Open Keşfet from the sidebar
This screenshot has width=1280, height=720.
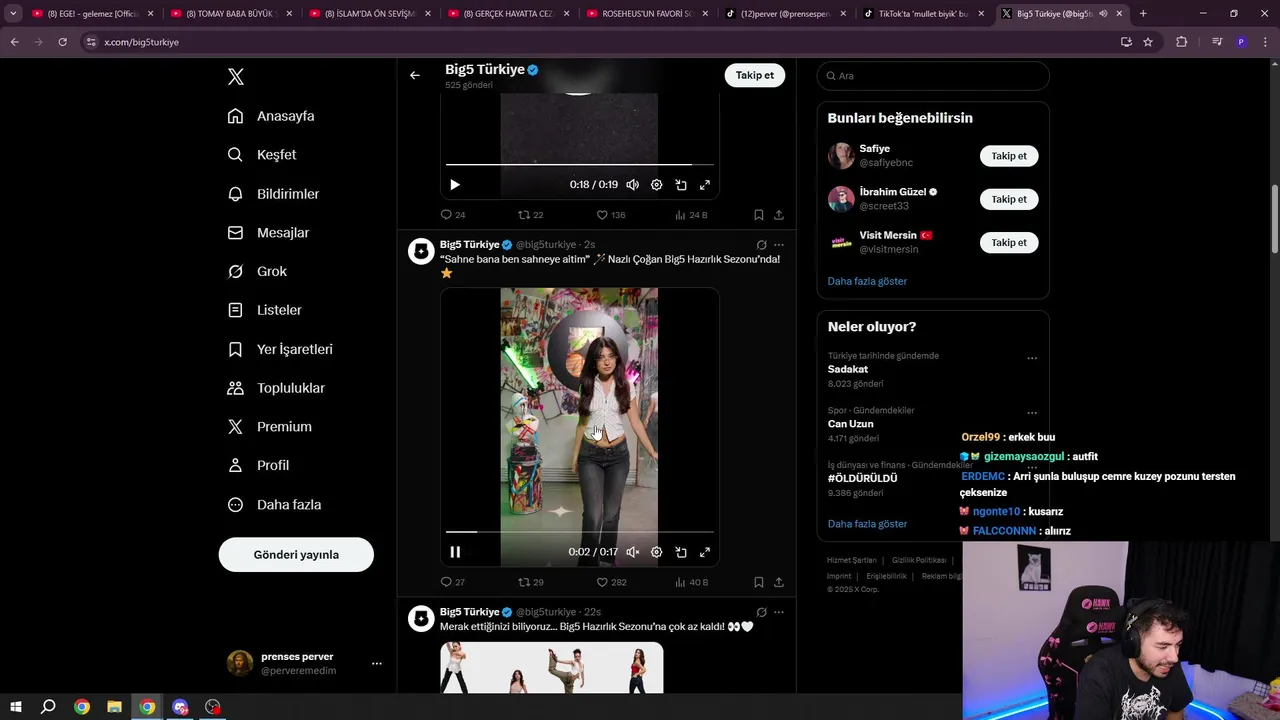[x=262, y=155]
